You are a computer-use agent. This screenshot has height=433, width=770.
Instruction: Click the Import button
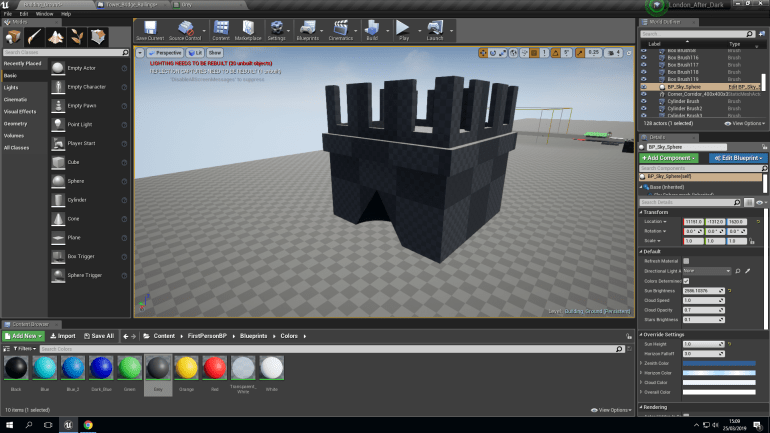[63, 336]
